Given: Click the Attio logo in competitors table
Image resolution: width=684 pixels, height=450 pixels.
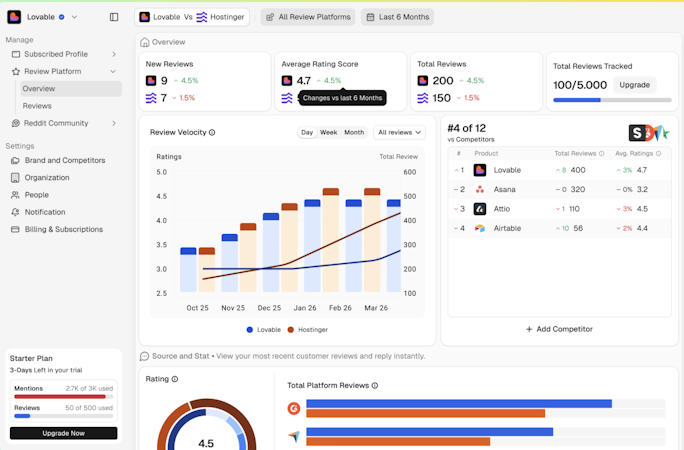Looking at the screenshot, I should [x=480, y=209].
